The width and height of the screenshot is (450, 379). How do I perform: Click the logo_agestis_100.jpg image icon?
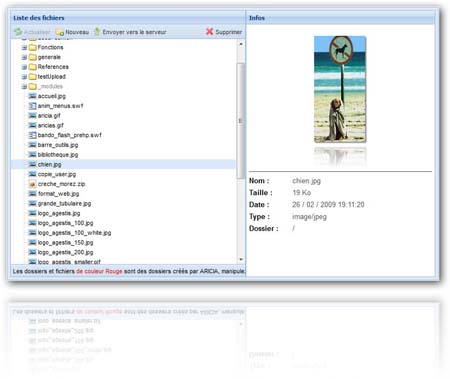(32, 223)
